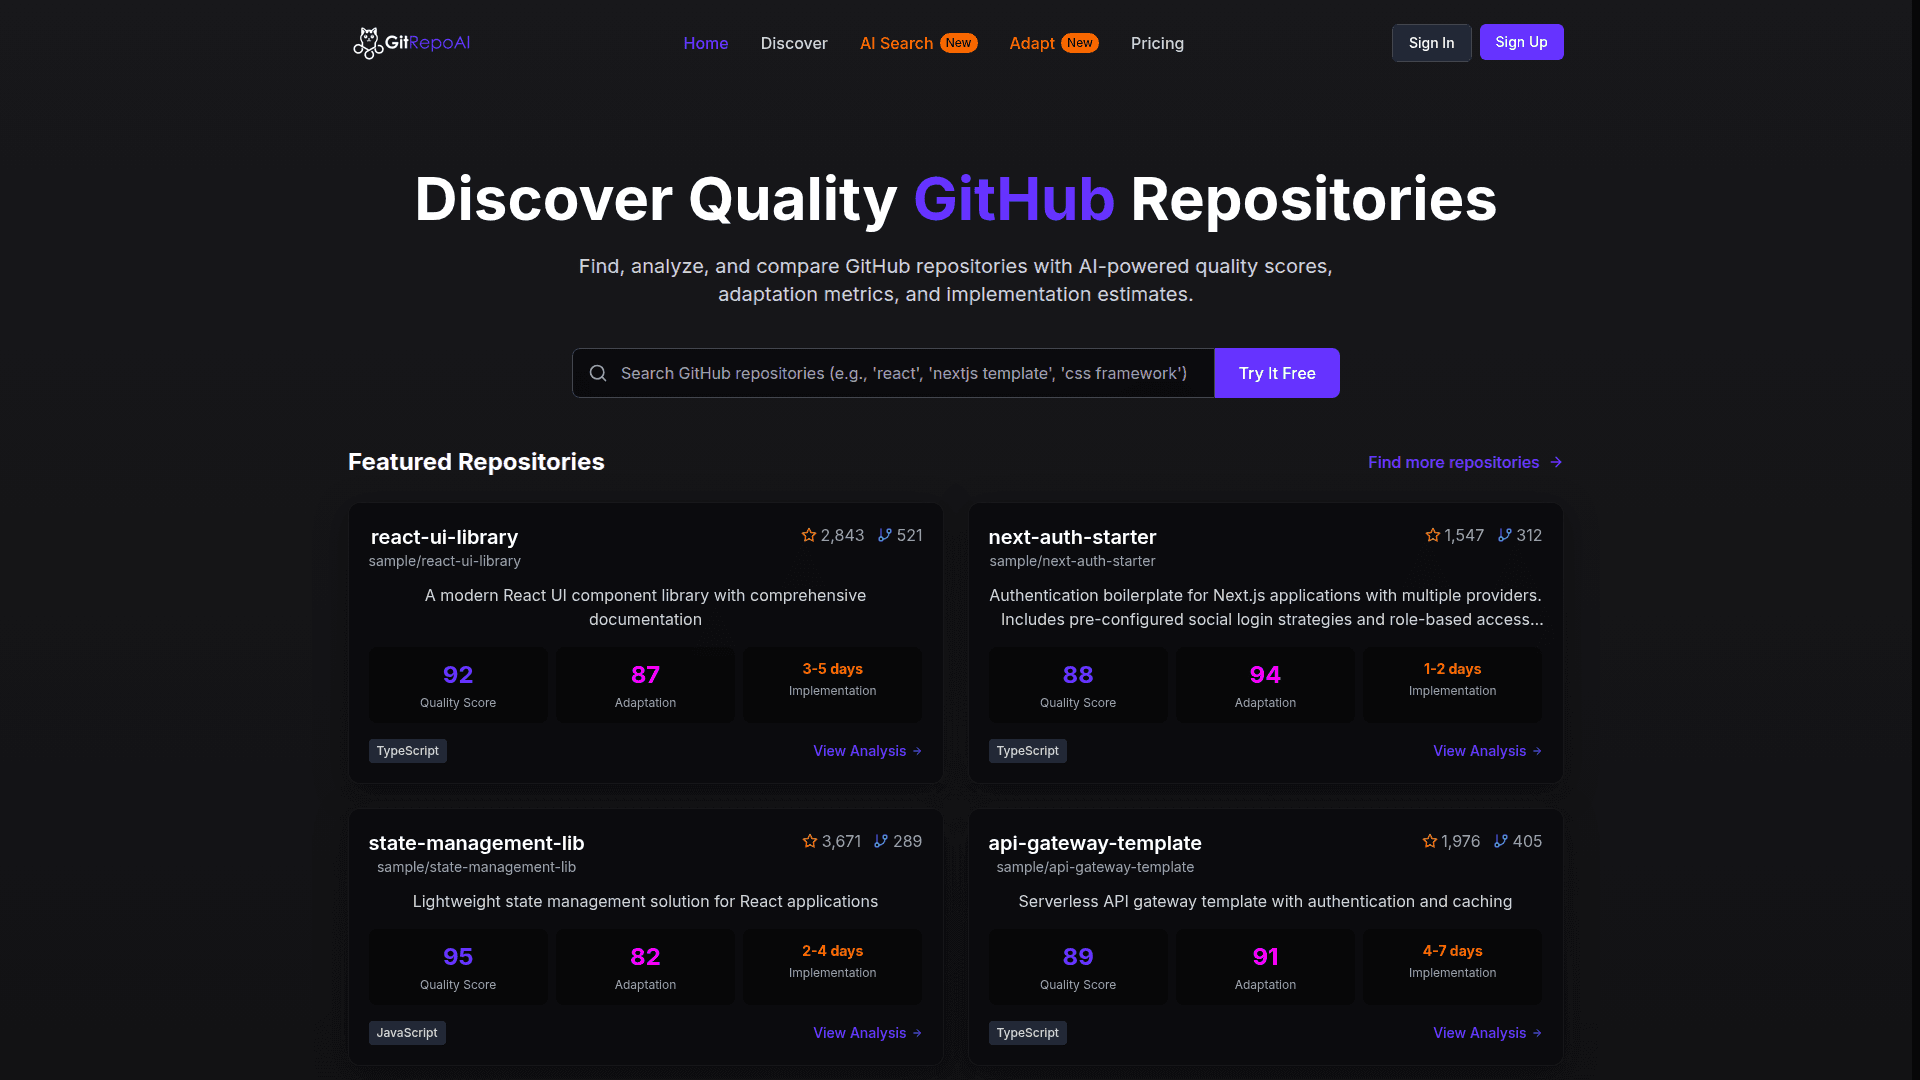This screenshot has height=1080, width=1920.
Task: Navigate to the Discover section
Action: 793,43
